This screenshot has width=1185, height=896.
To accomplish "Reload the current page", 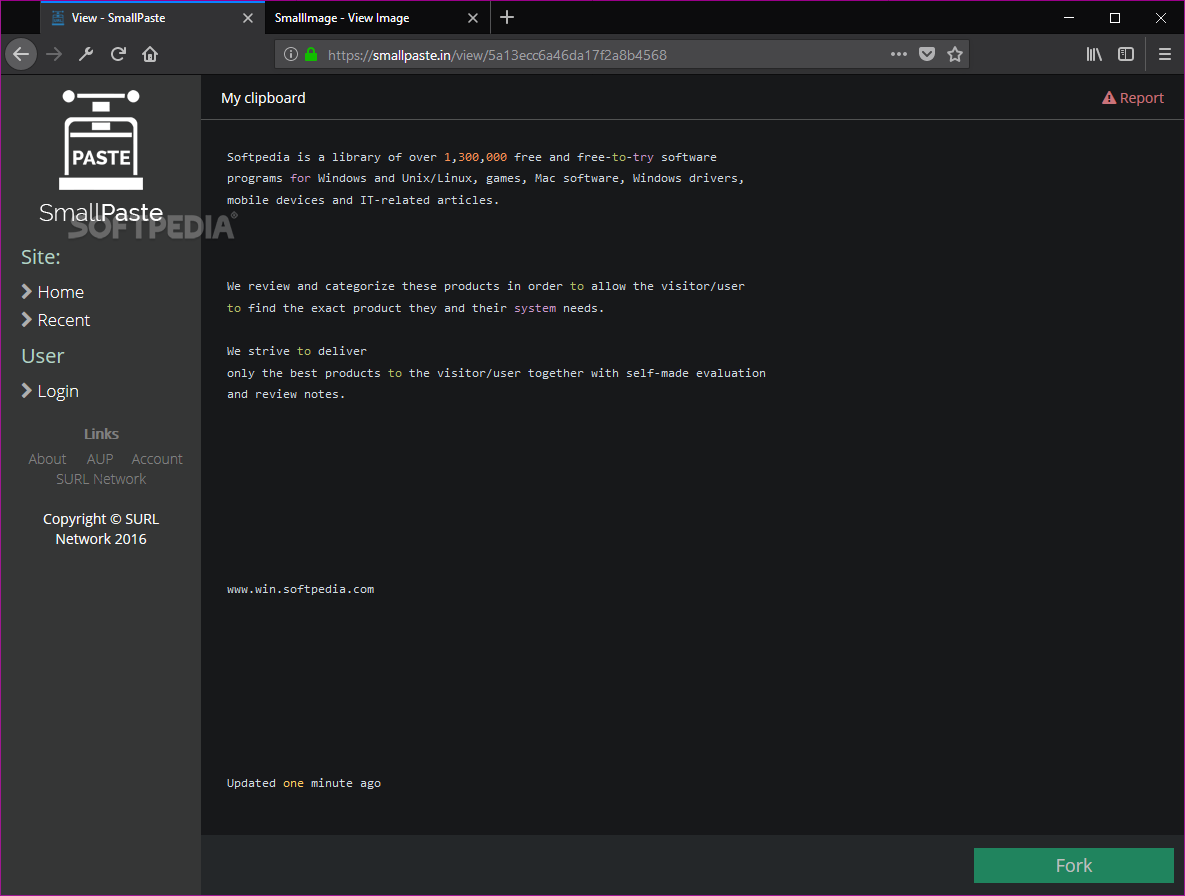I will [x=118, y=54].
